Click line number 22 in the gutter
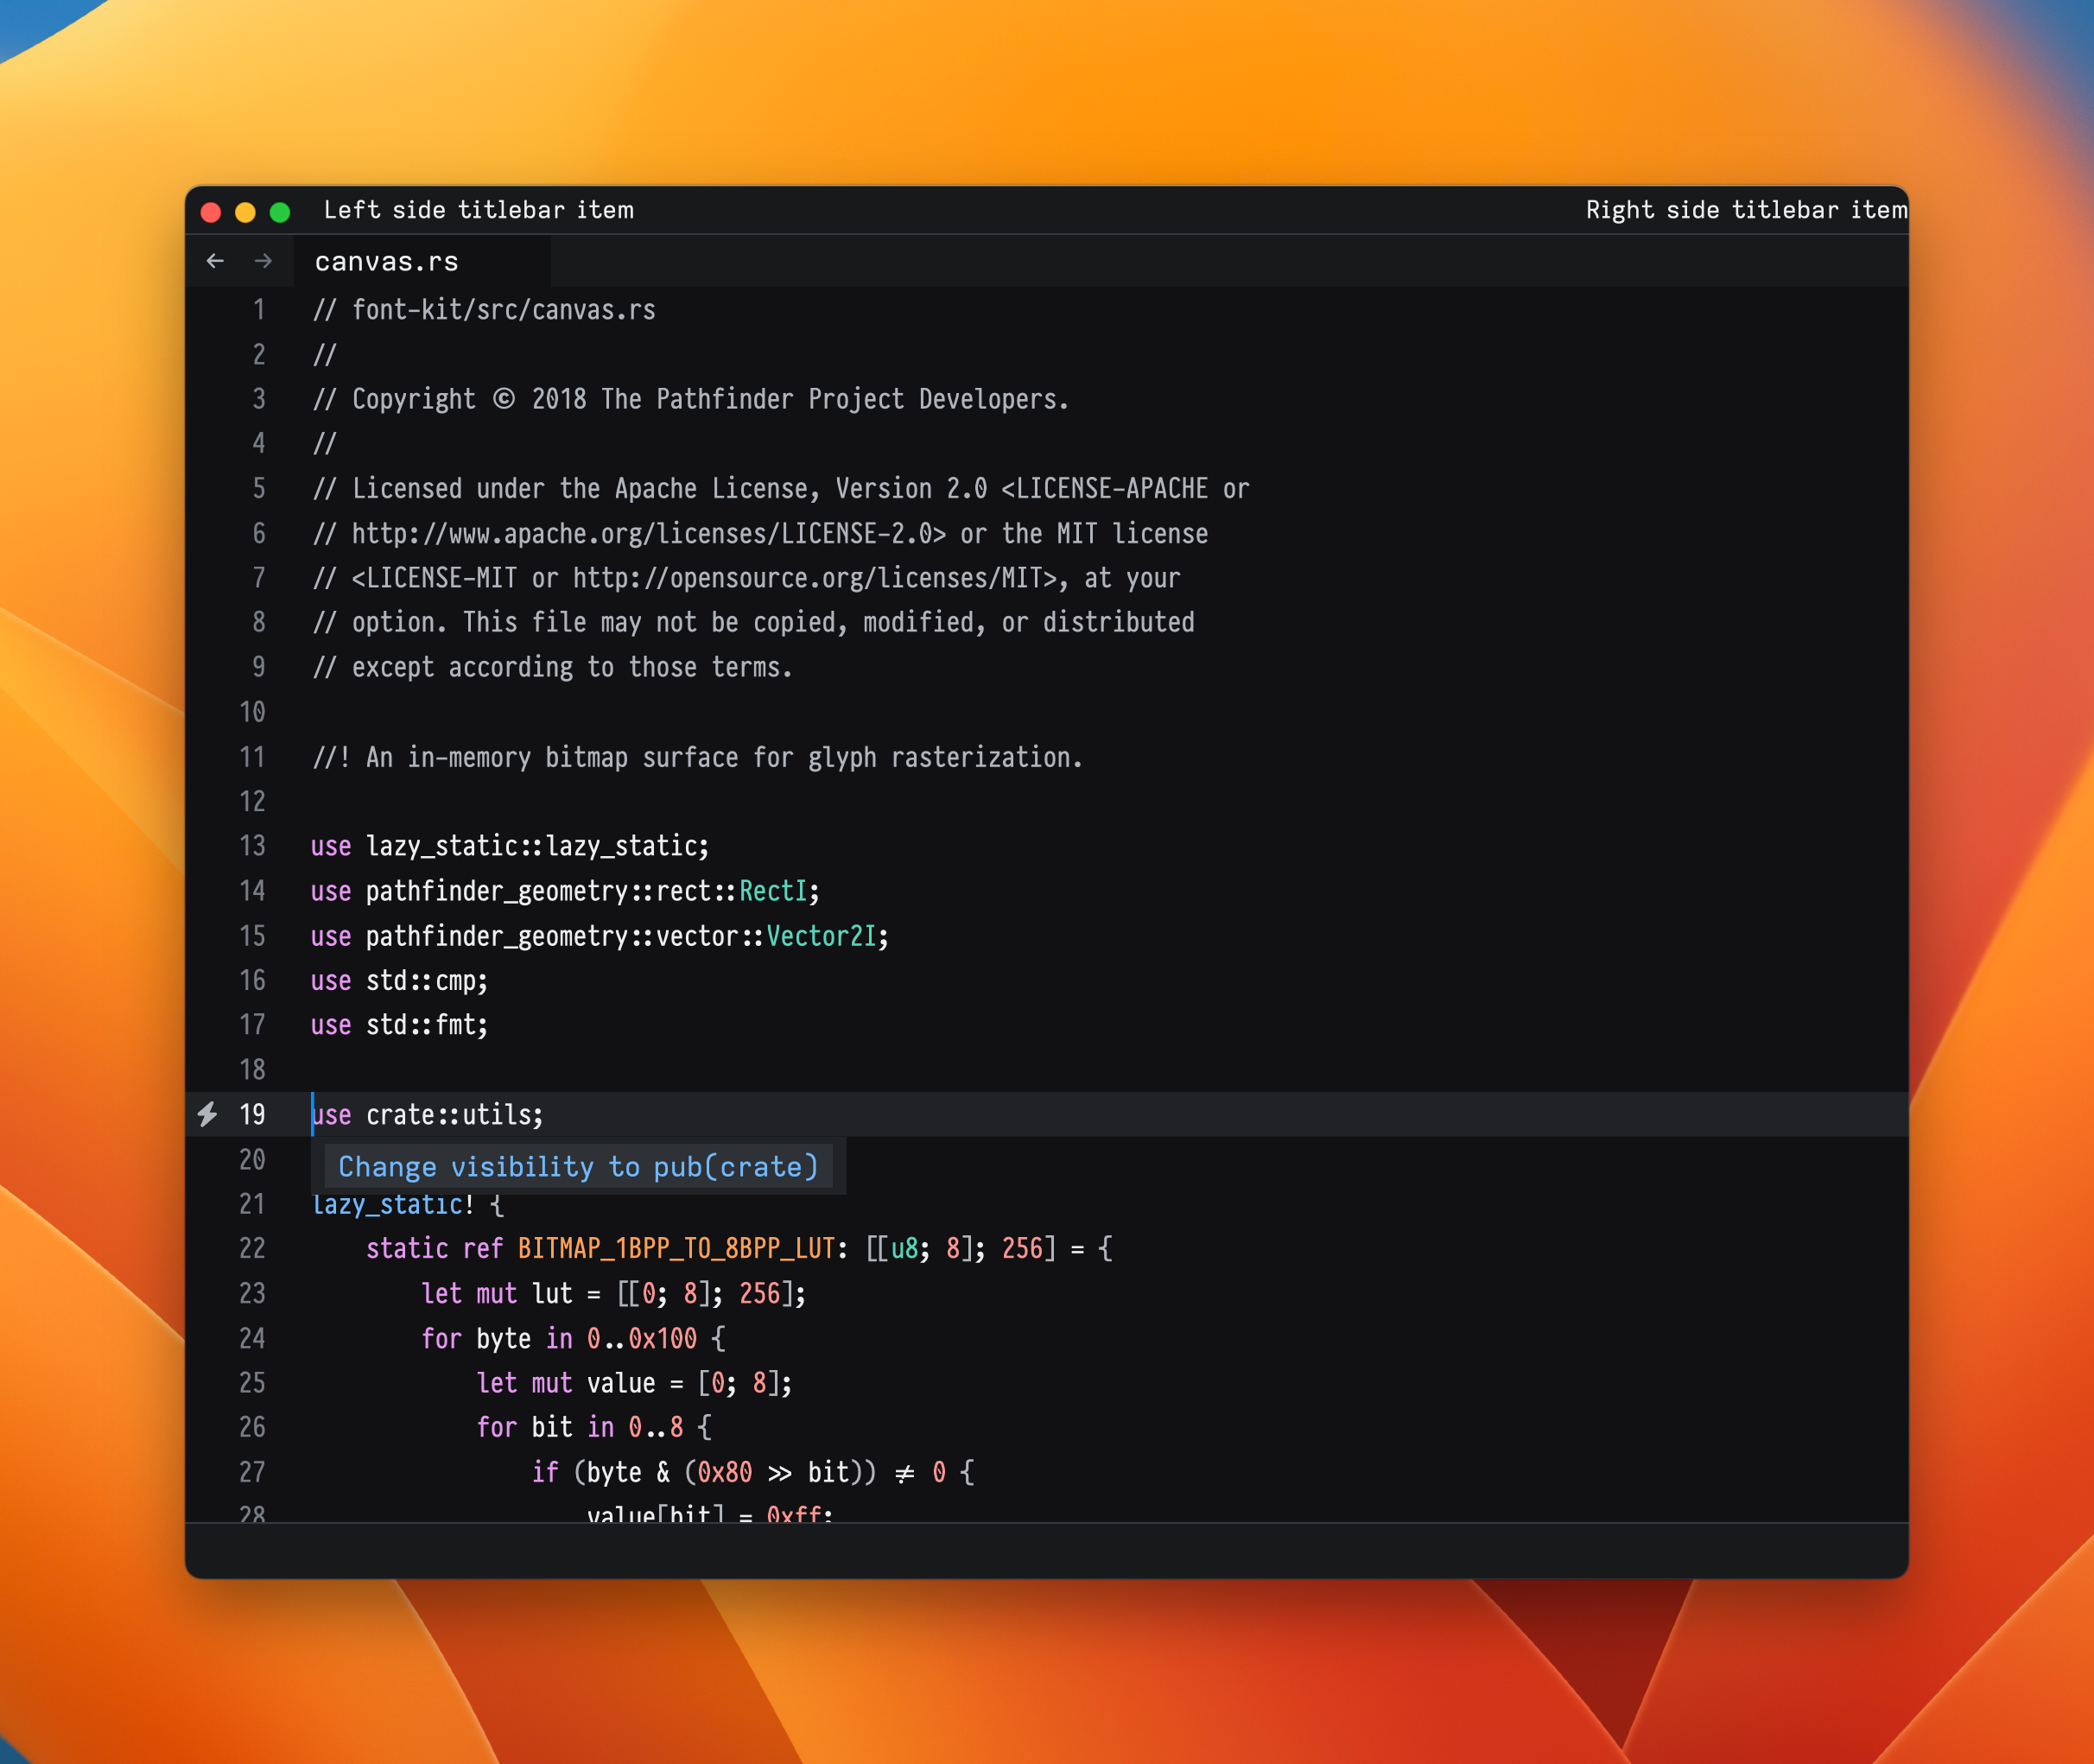 point(252,1248)
